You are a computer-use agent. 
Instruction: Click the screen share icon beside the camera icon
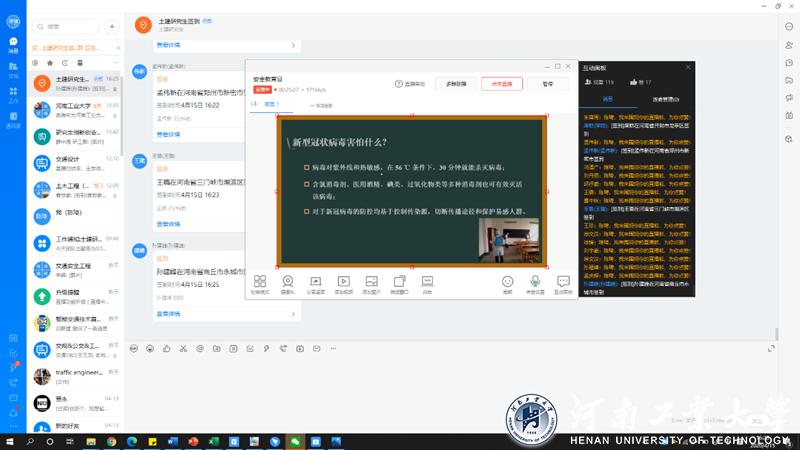(x=315, y=285)
